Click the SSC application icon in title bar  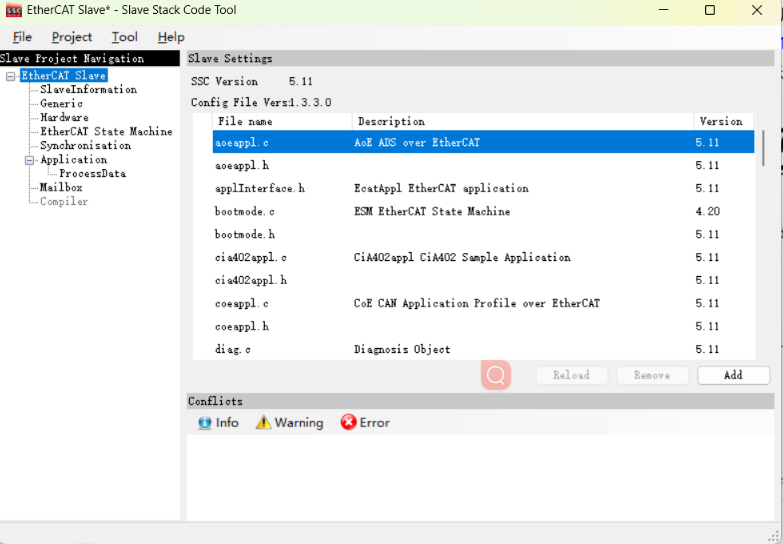pos(14,10)
